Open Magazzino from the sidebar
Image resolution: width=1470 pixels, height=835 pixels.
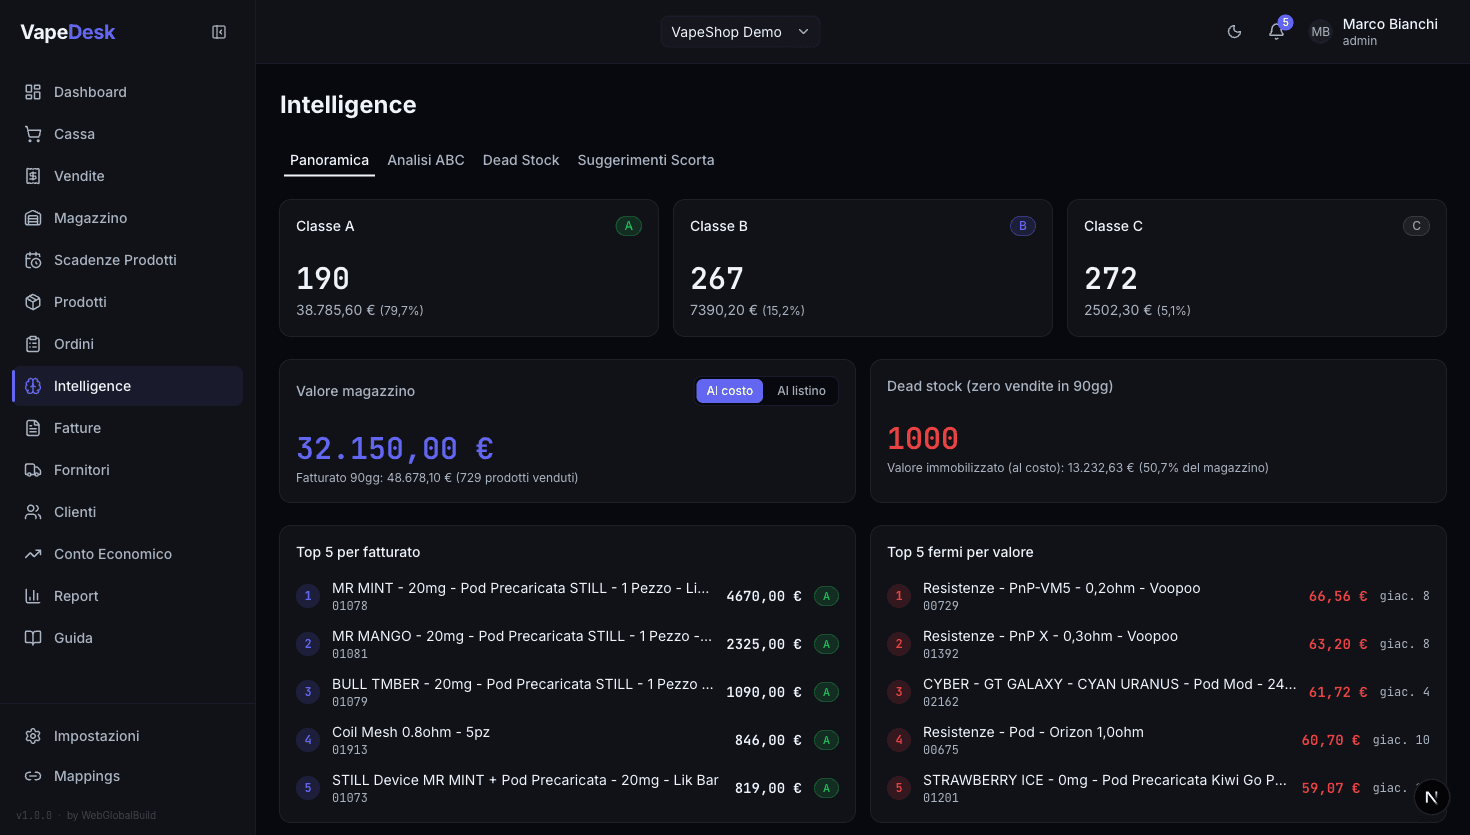[x=90, y=217]
